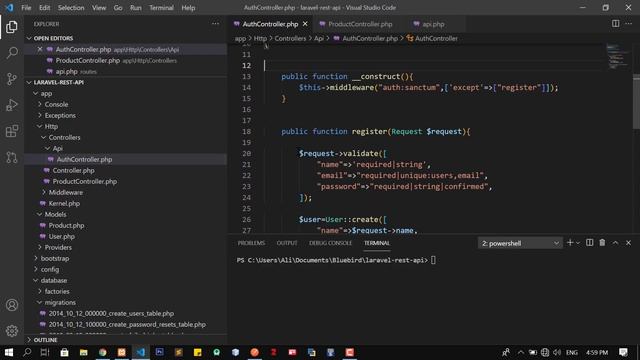This screenshot has width=640, height=360.
Task: Close the AuthController.php tab
Action: (x=305, y=24)
